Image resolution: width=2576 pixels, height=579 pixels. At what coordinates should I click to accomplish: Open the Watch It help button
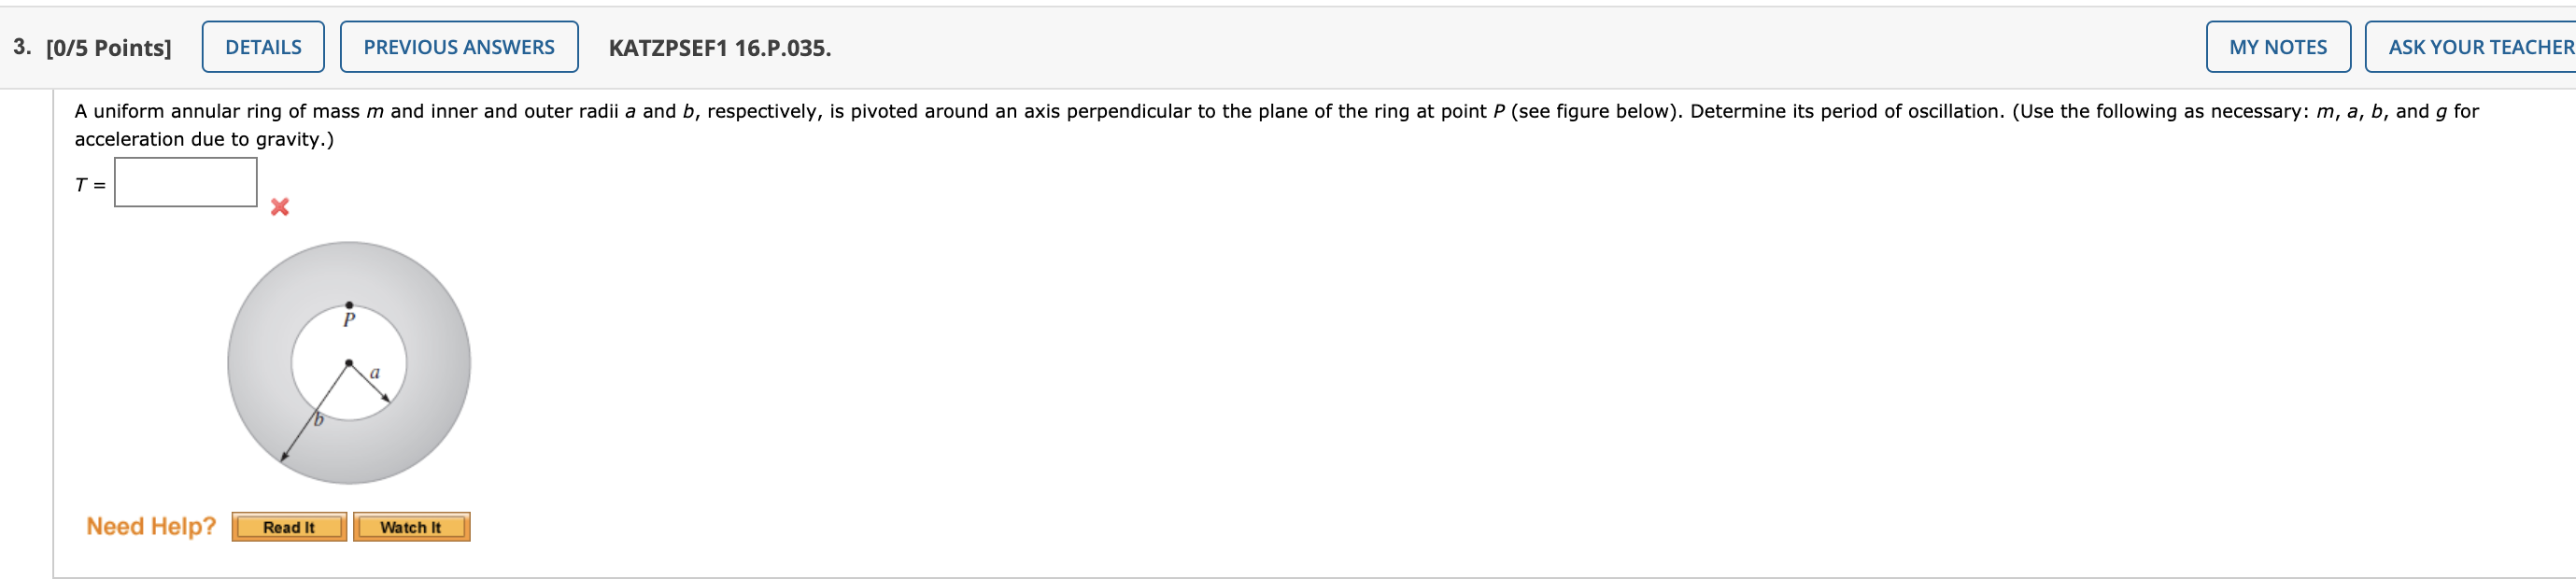point(411,527)
